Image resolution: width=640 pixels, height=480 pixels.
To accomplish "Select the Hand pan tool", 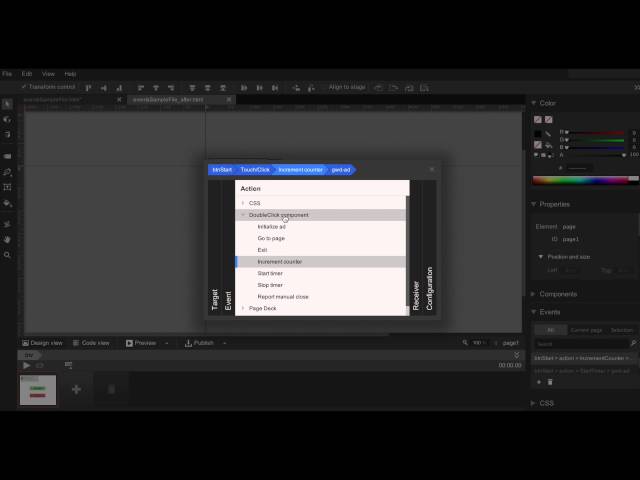I will (7, 239).
